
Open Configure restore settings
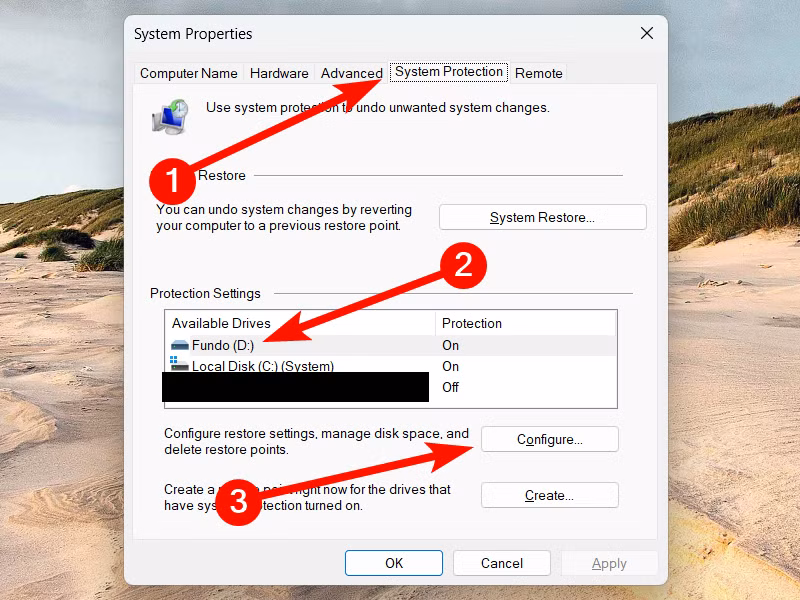point(550,439)
